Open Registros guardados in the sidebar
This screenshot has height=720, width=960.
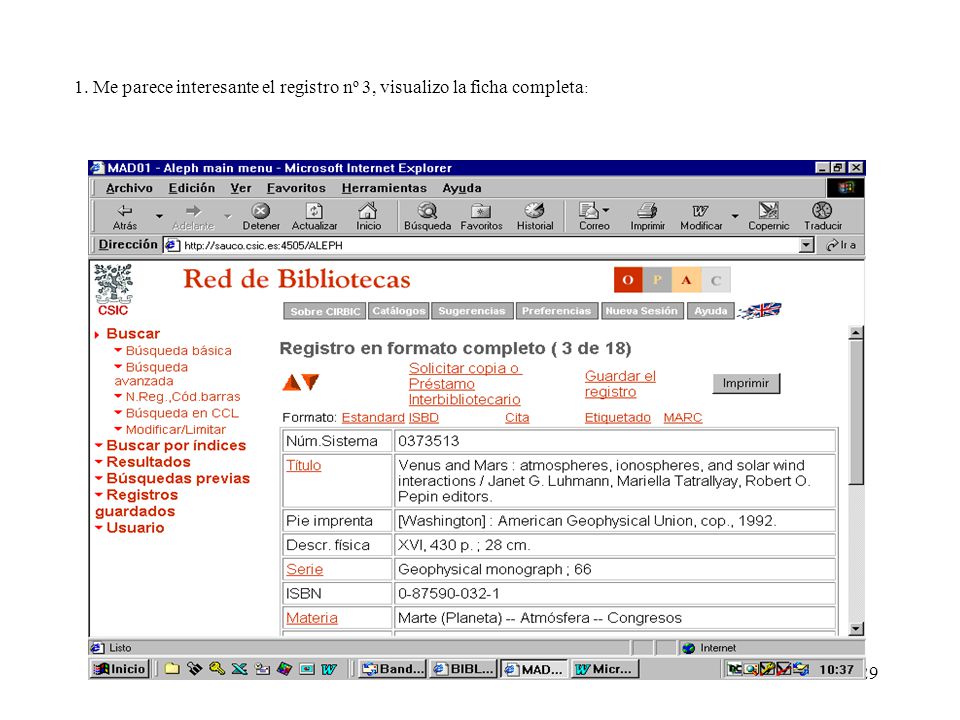(137, 503)
